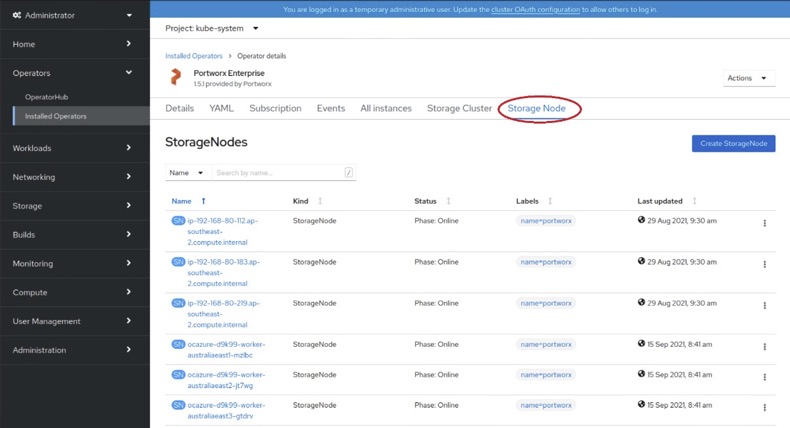
Task: Open kebab menu for australiaeast2-jt7wg node
Action: coord(764,377)
